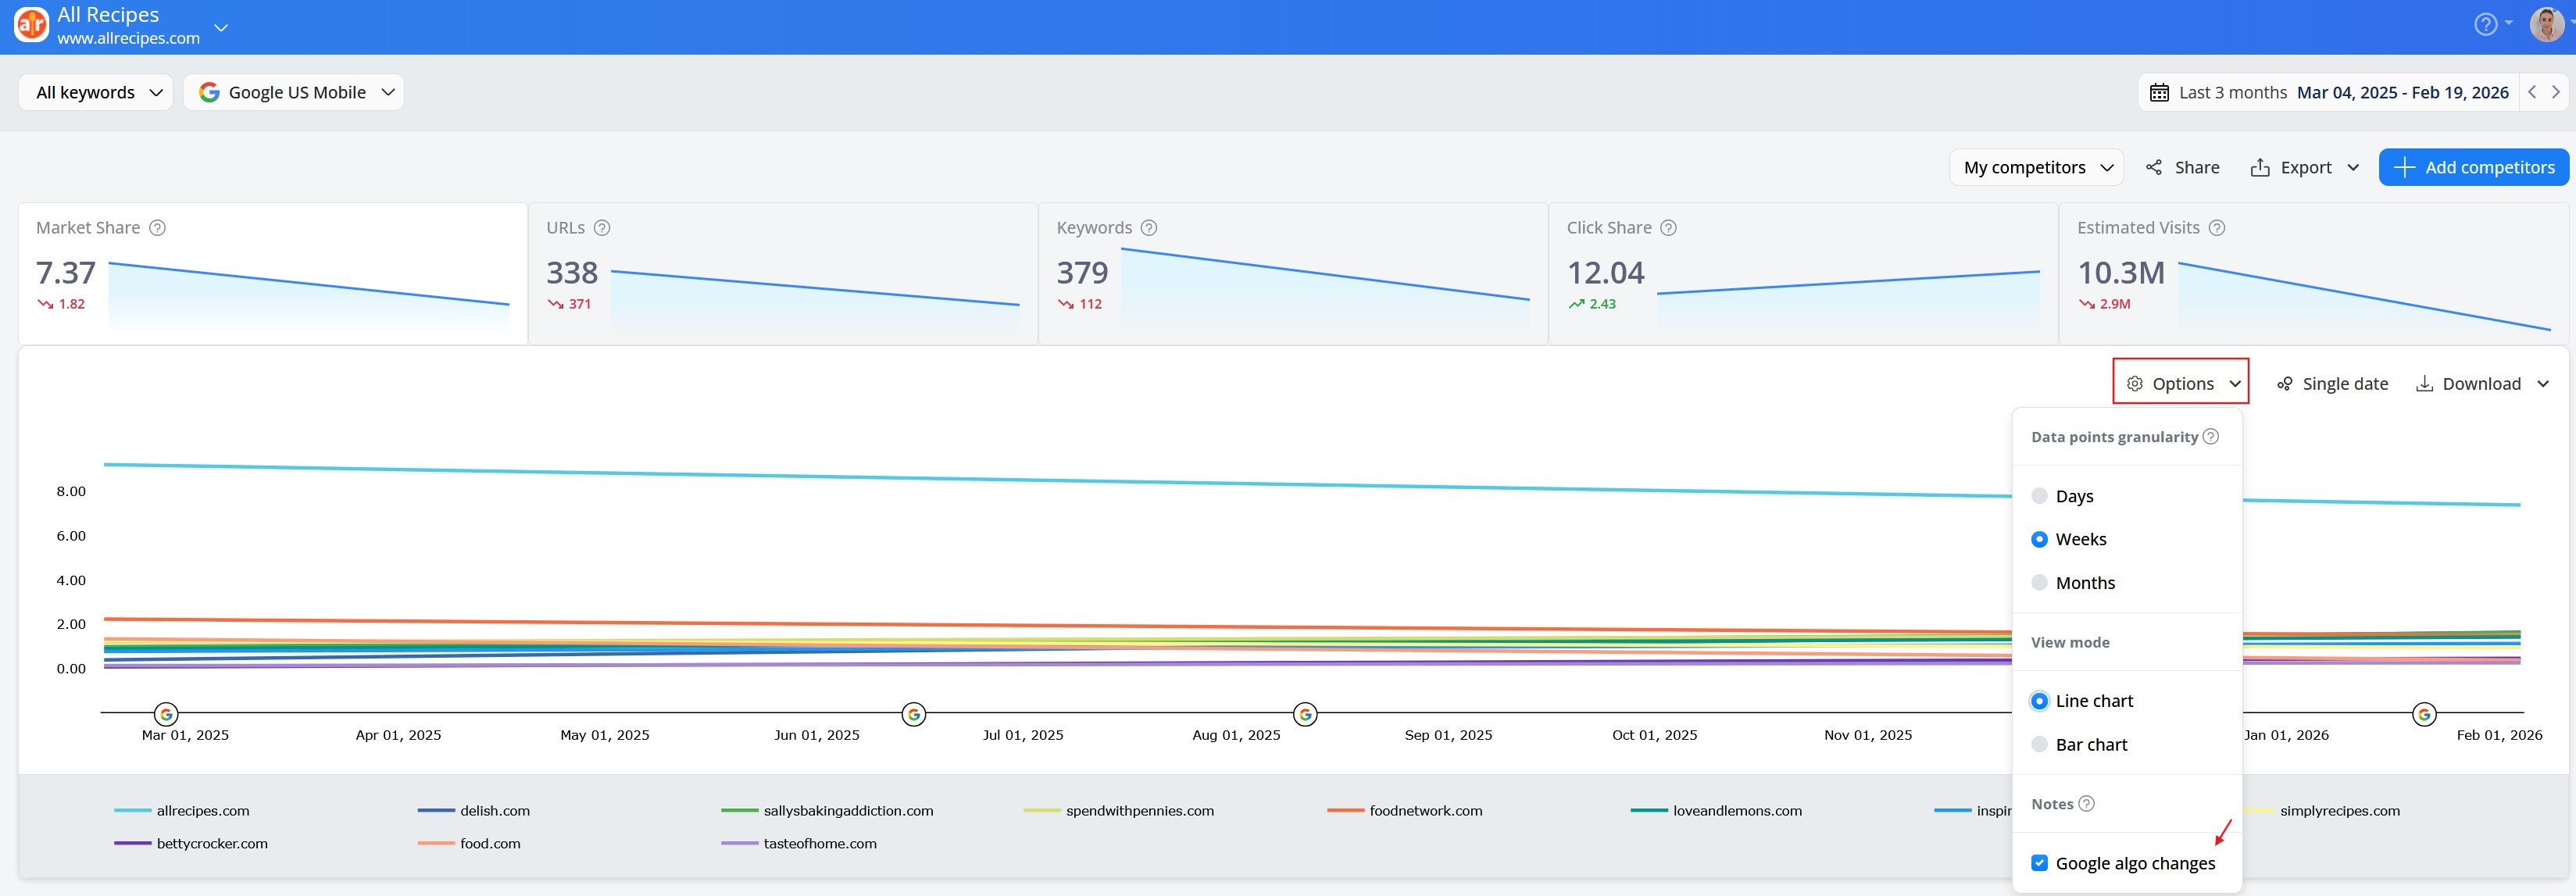Select the Keywords metric card
The image size is (2576, 896).
pyautogui.click(x=1293, y=274)
